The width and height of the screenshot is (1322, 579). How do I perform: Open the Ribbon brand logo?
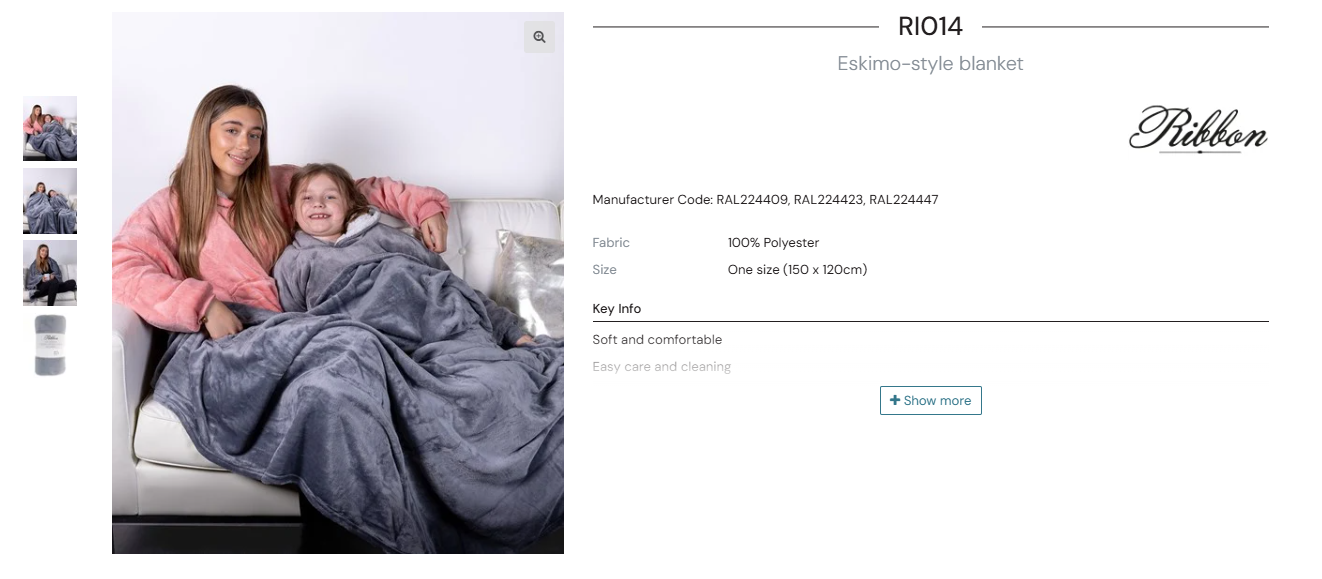[1197, 129]
